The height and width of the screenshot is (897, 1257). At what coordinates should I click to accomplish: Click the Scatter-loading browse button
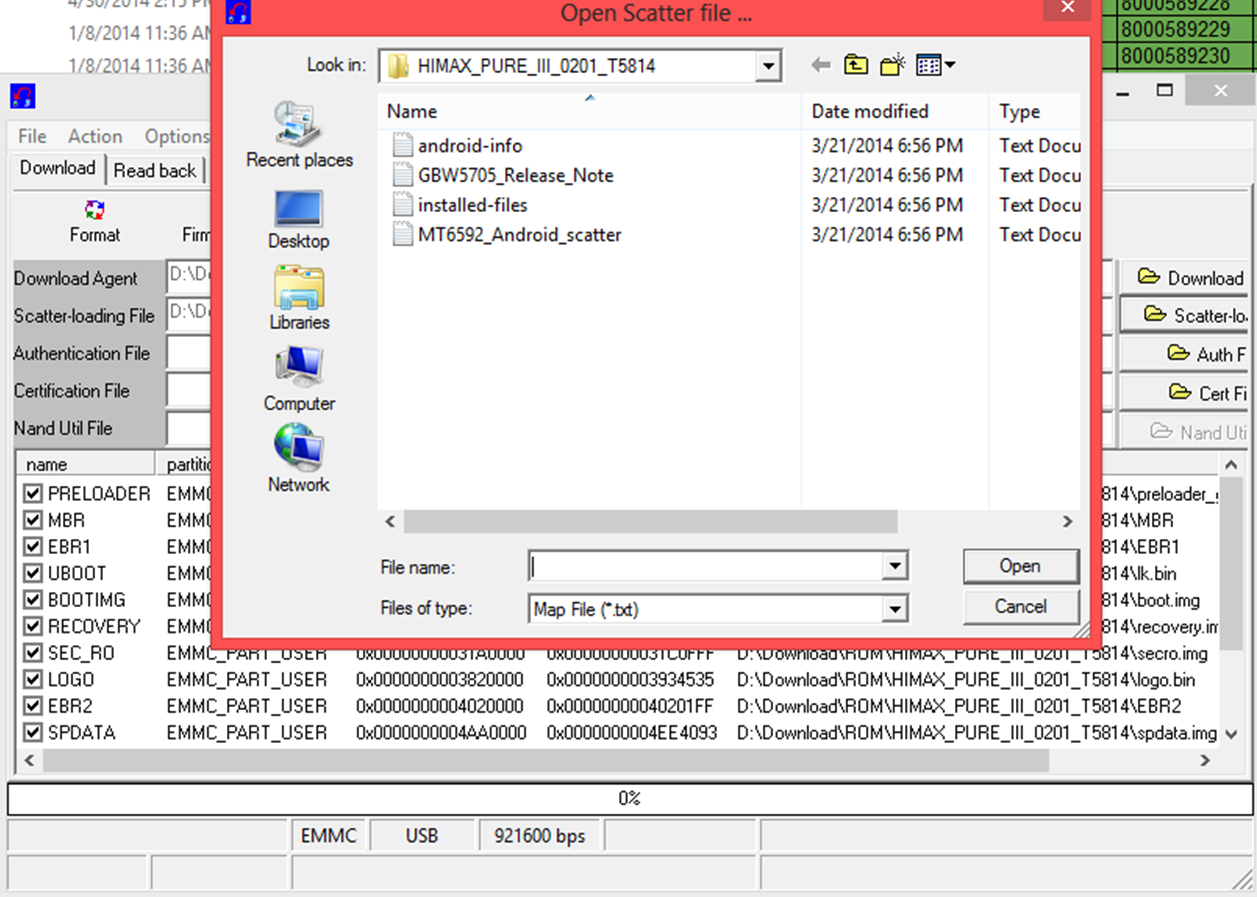(x=1185, y=316)
